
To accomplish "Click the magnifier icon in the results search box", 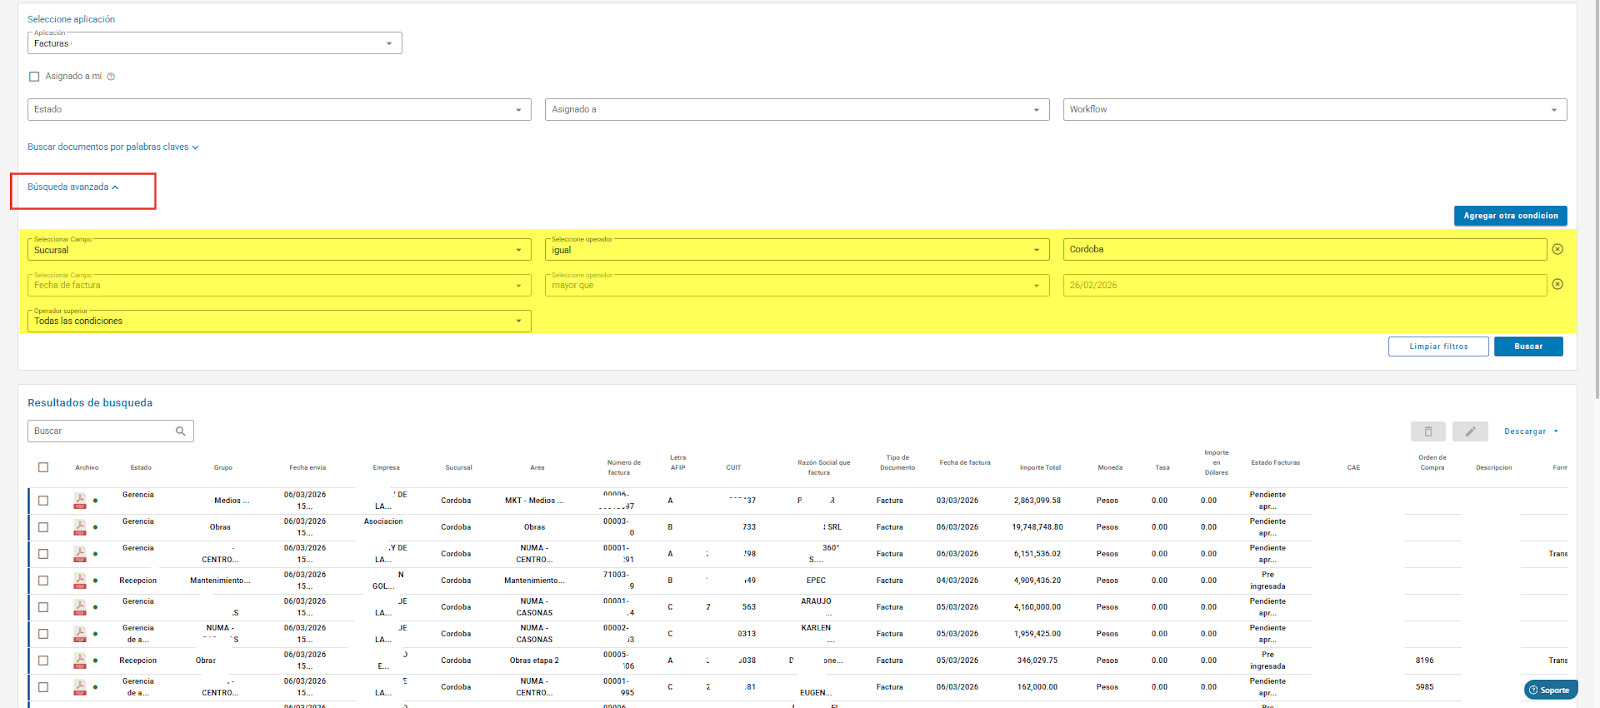I will [x=181, y=431].
